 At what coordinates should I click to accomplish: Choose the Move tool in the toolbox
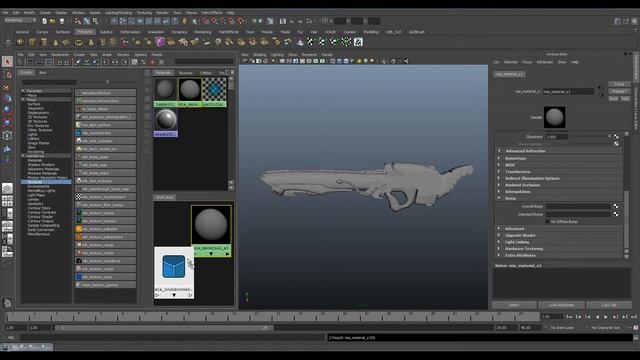tap(7, 98)
